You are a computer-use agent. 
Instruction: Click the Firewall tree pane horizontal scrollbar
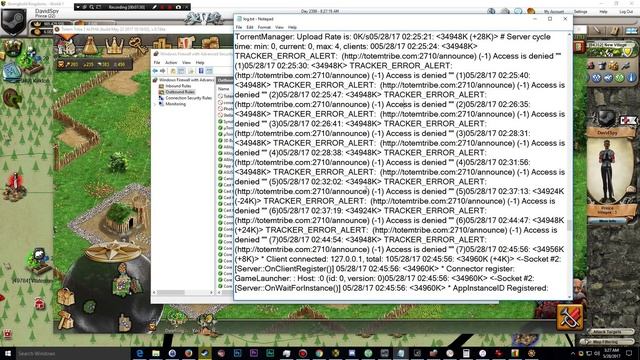click(183, 293)
